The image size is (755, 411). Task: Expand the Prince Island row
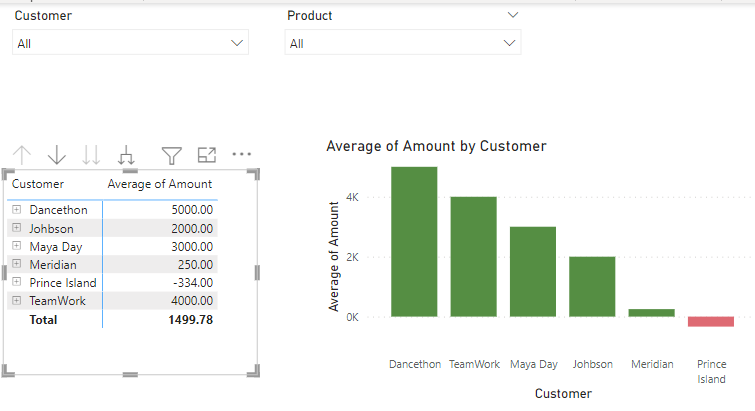16,282
